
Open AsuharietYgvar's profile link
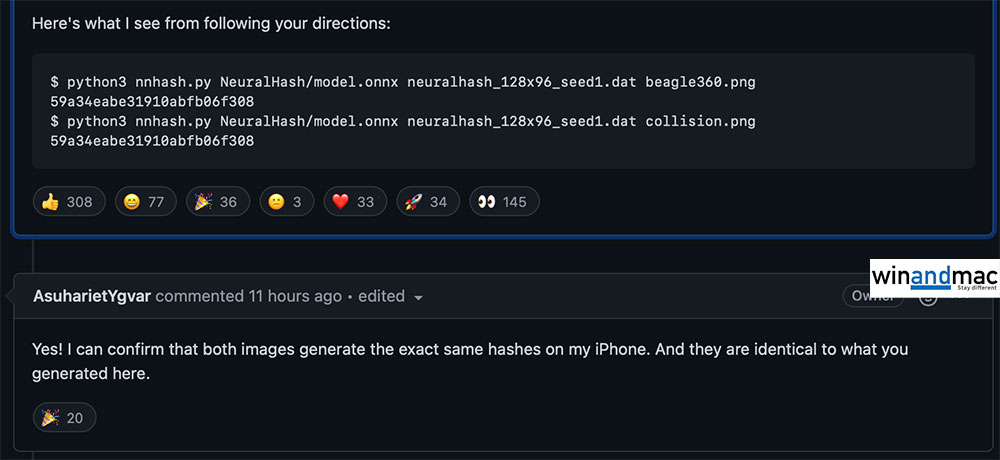[92, 296]
